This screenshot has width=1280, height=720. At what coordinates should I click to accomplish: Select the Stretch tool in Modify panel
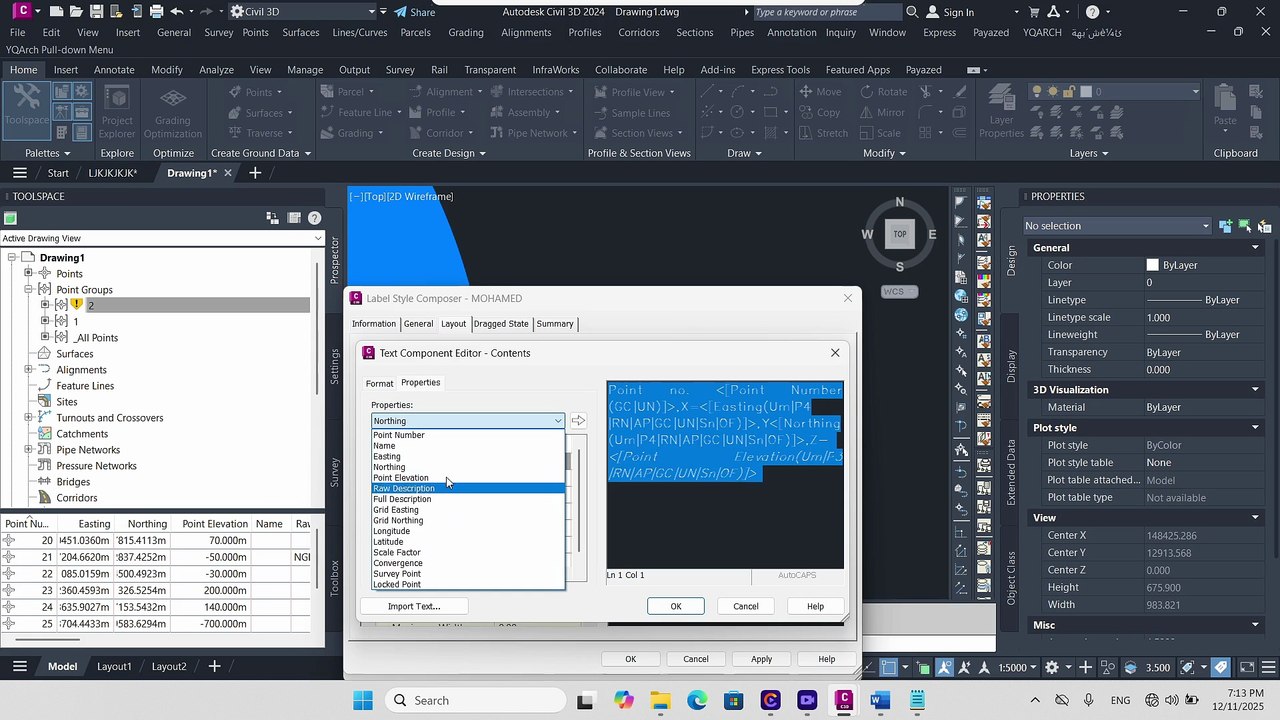[822, 133]
